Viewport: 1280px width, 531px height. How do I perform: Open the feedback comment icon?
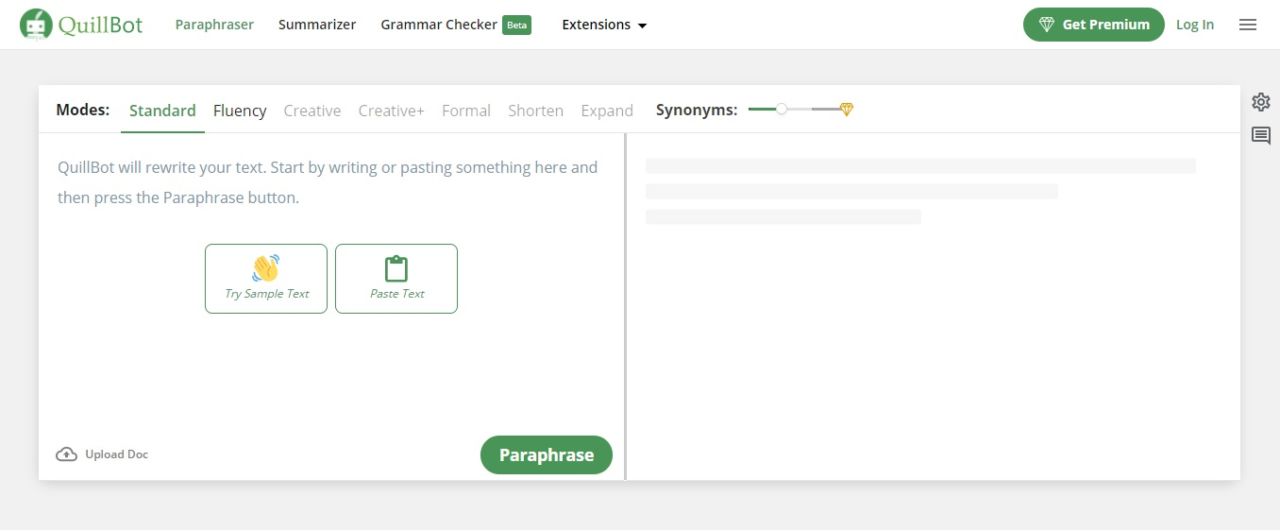tap(1261, 136)
